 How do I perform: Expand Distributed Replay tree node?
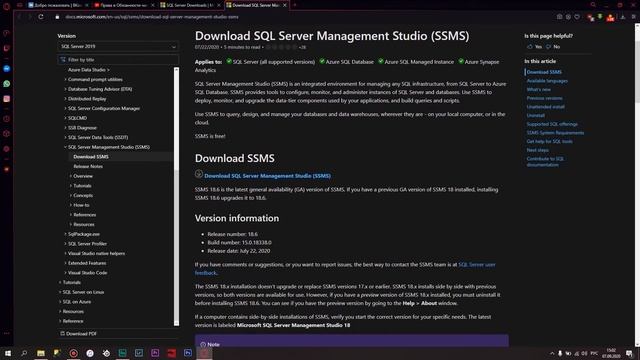tap(65, 99)
